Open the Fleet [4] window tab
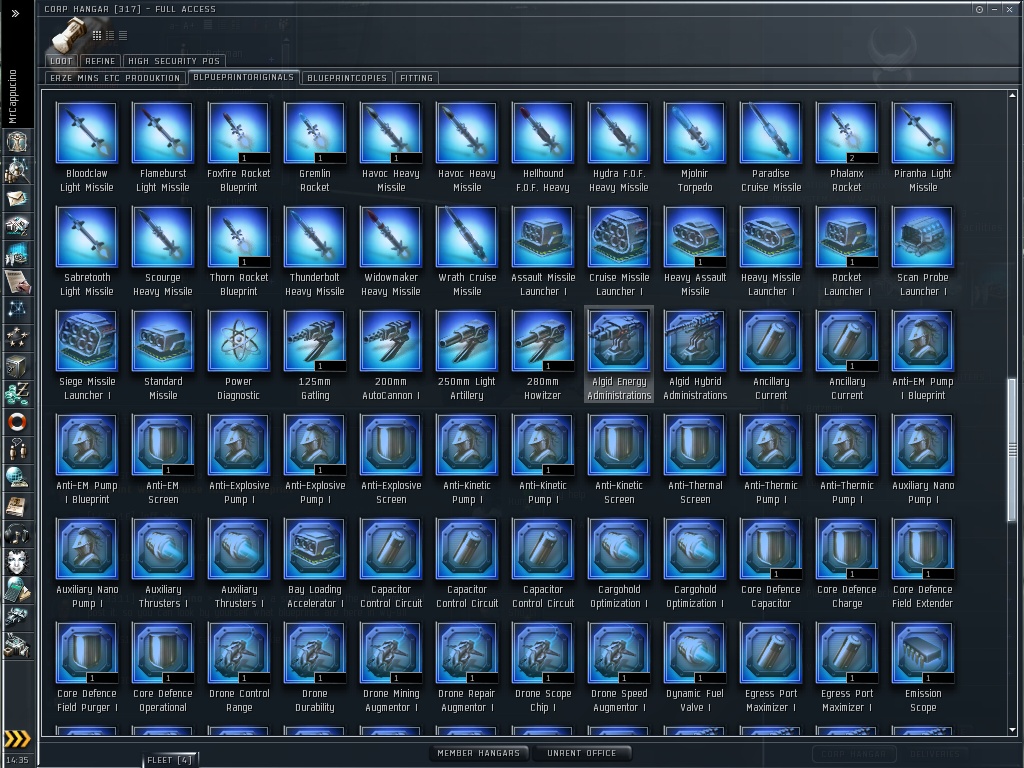This screenshot has width=1024, height=768. tap(169, 760)
